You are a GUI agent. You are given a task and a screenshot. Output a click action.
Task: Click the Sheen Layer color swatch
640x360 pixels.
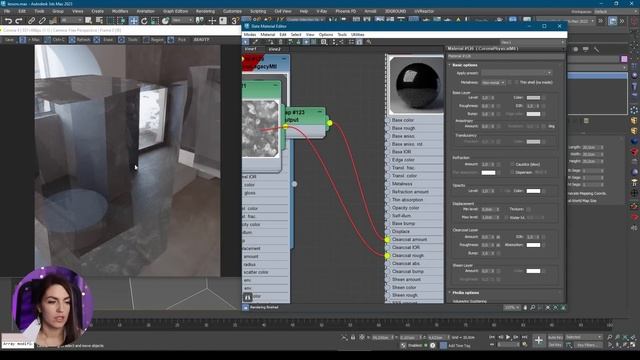pyautogui.click(x=533, y=271)
